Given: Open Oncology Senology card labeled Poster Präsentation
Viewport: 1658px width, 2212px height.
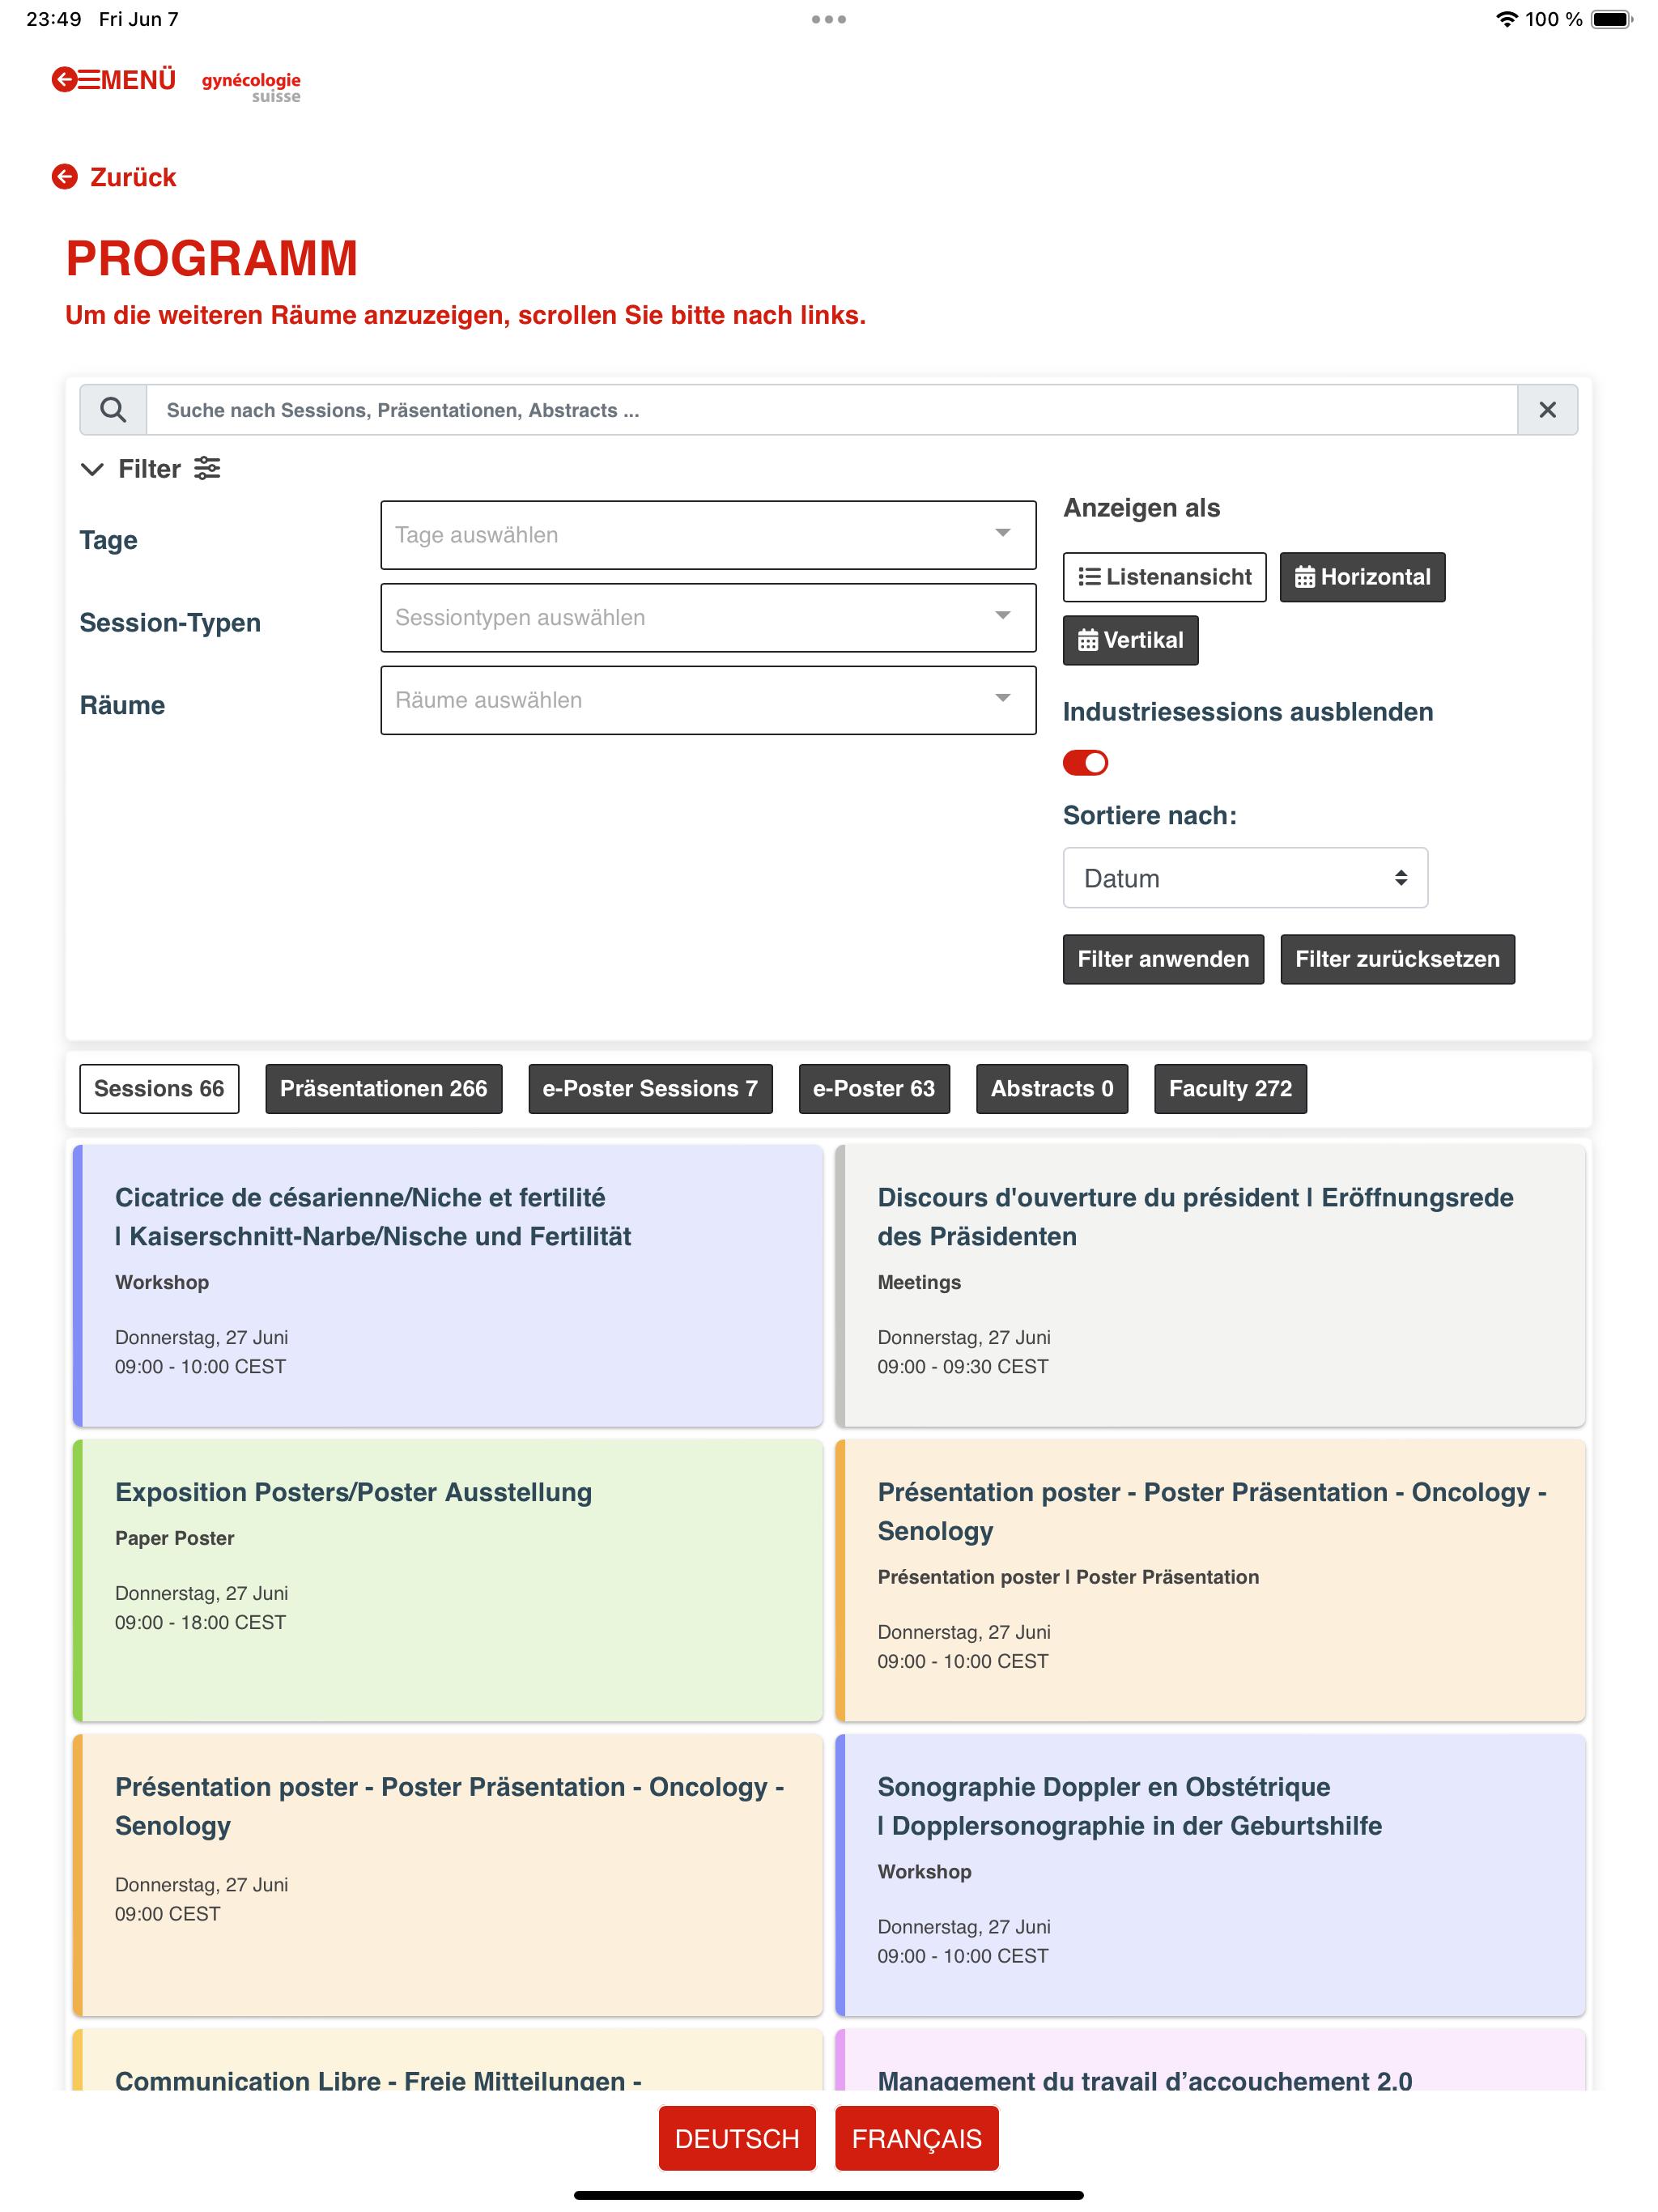Looking at the screenshot, I should [x=1210, y=1580].
